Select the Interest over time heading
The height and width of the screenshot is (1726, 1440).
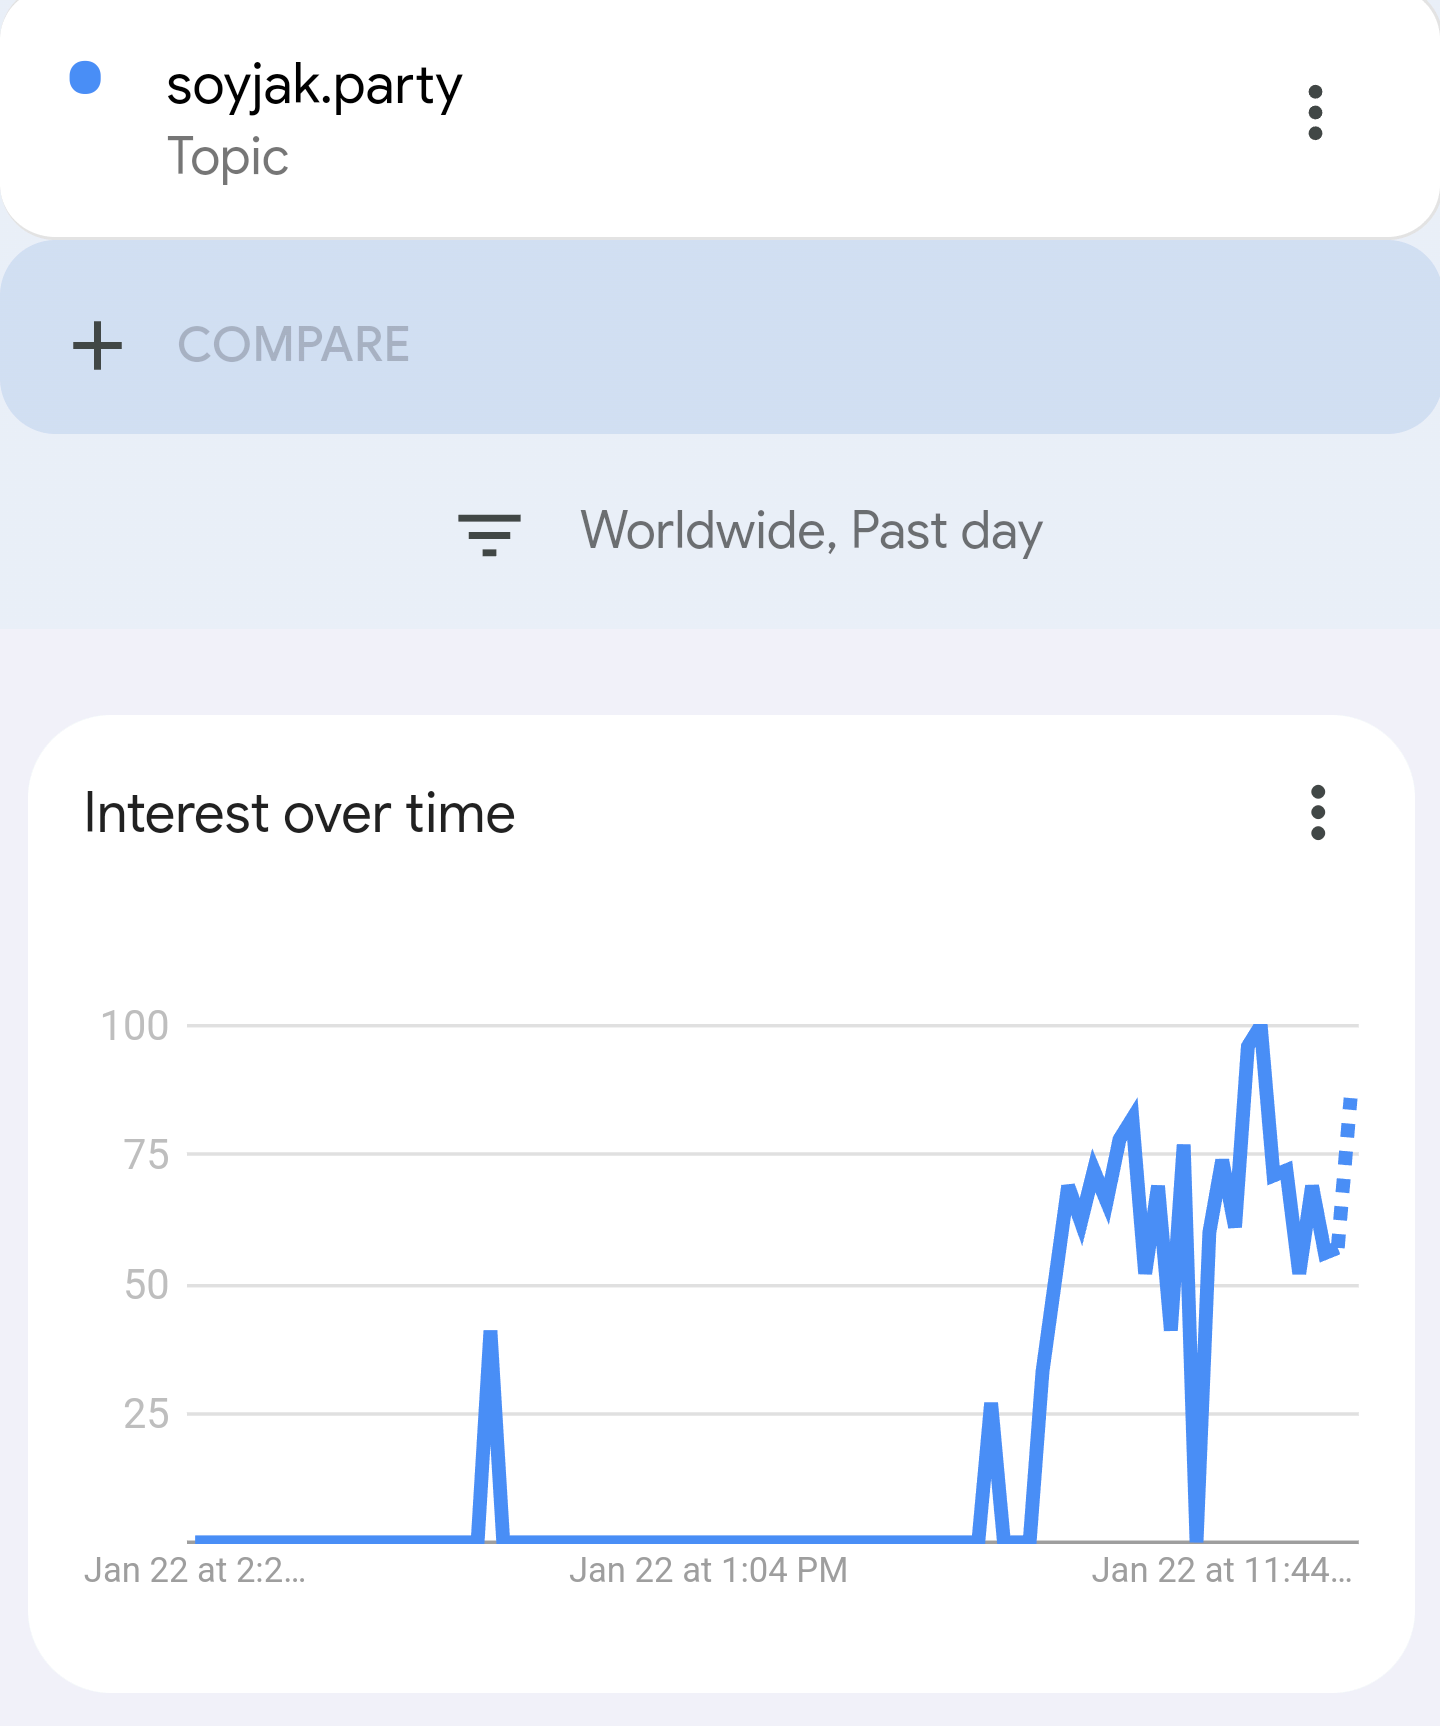click(299, 812)
